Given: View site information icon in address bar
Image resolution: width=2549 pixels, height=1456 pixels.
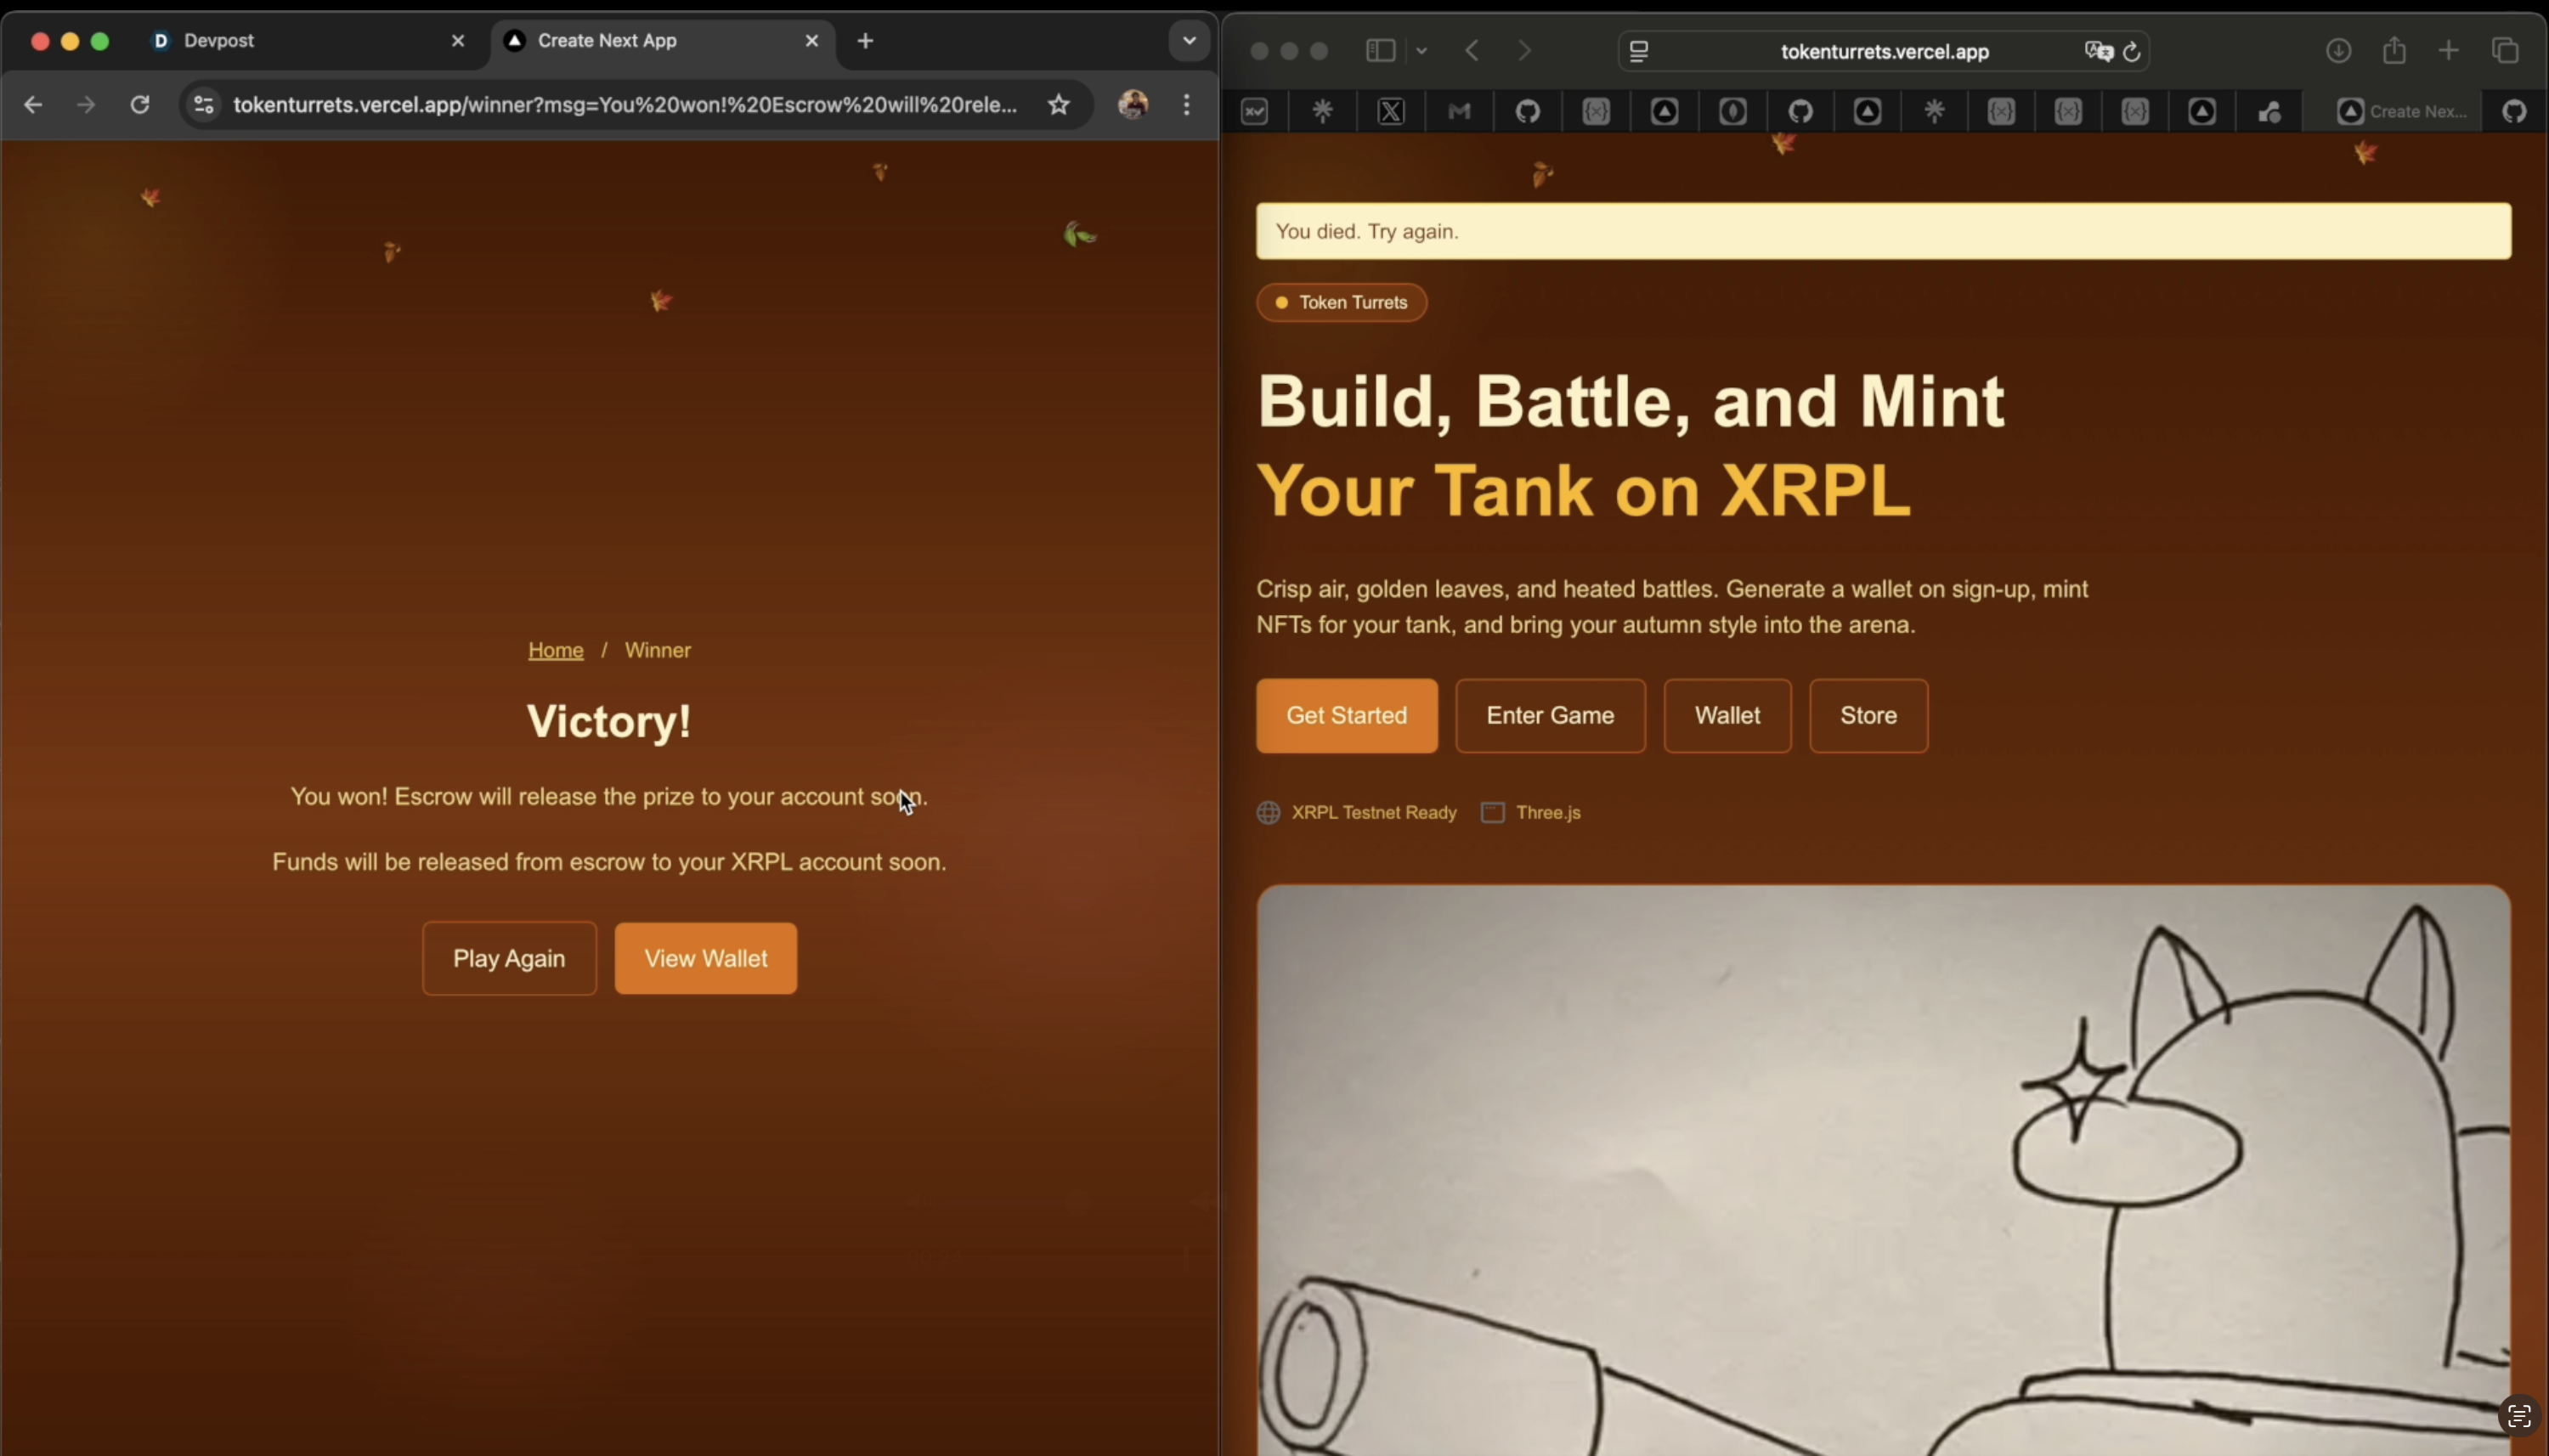Looking at the screenshot, I should [x=204, y=104].
